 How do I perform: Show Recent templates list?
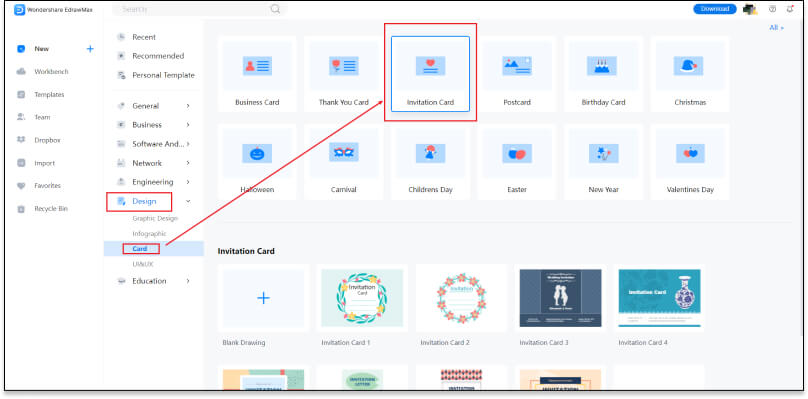point(144,37)
